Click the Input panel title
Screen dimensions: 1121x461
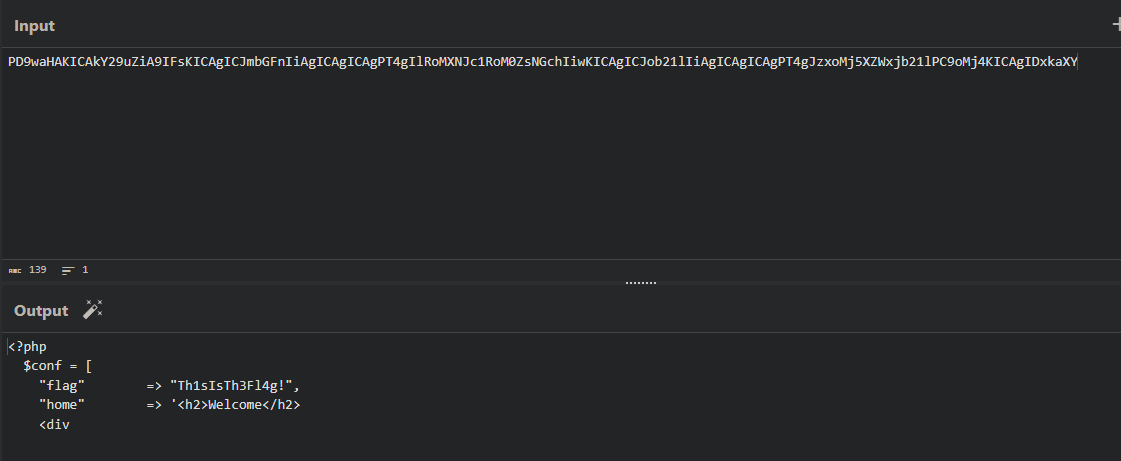pyautogui.click(x=35, y=26)
